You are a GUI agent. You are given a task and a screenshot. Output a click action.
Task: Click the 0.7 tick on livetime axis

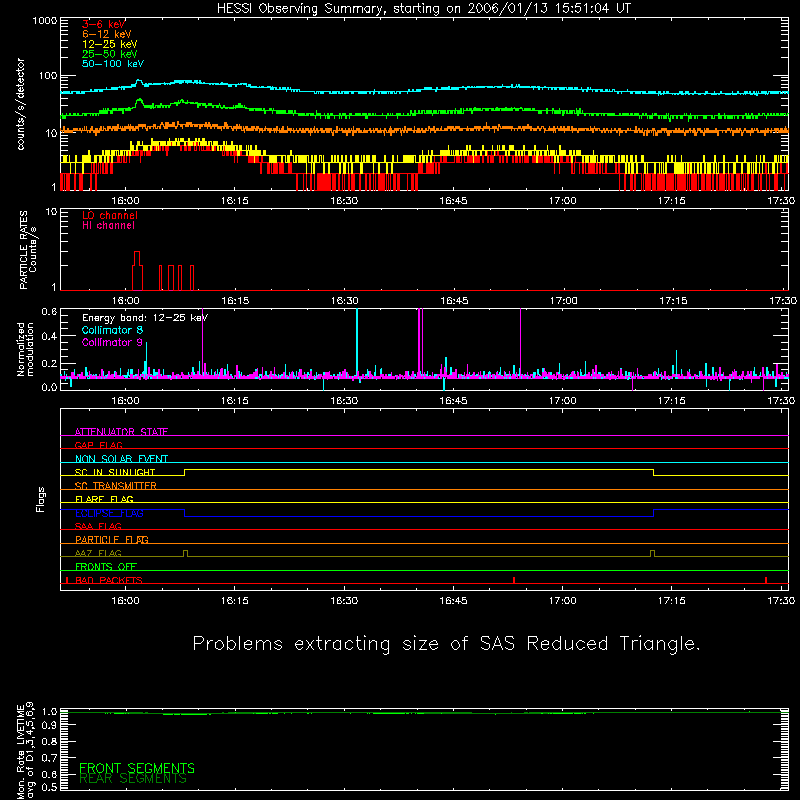click(49, 758)
